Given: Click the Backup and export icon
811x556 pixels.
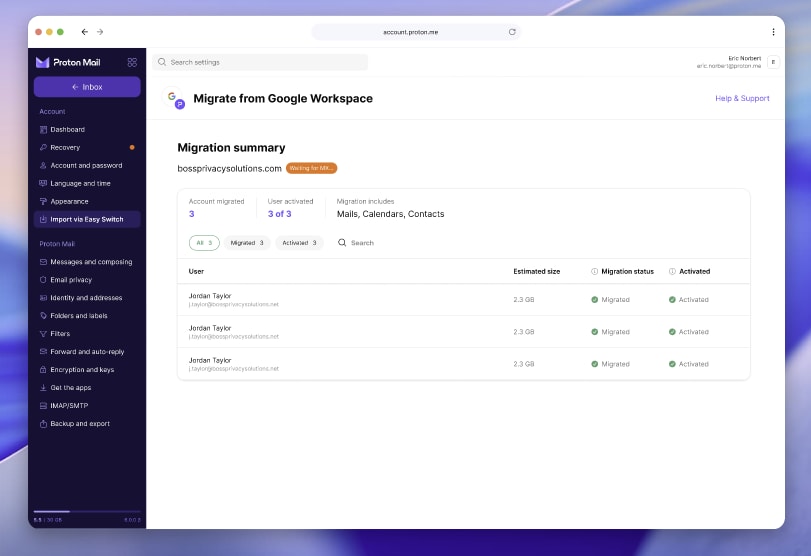Looking at the screenshot, I should coord(43,424).
